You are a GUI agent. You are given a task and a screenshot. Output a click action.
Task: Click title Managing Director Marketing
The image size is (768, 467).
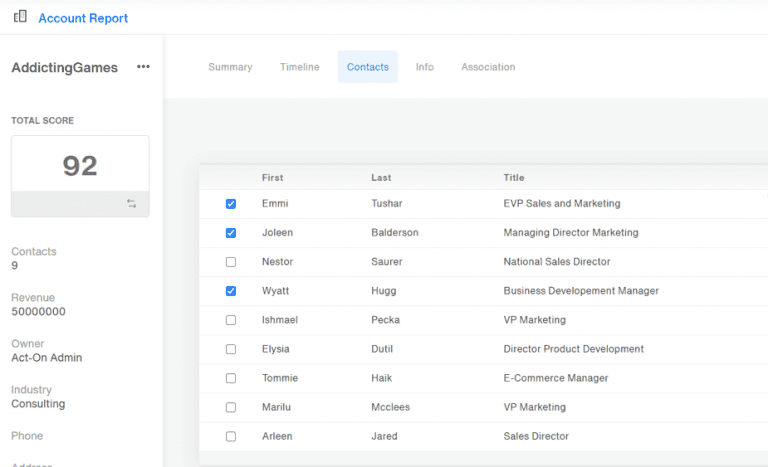point(571,232)
